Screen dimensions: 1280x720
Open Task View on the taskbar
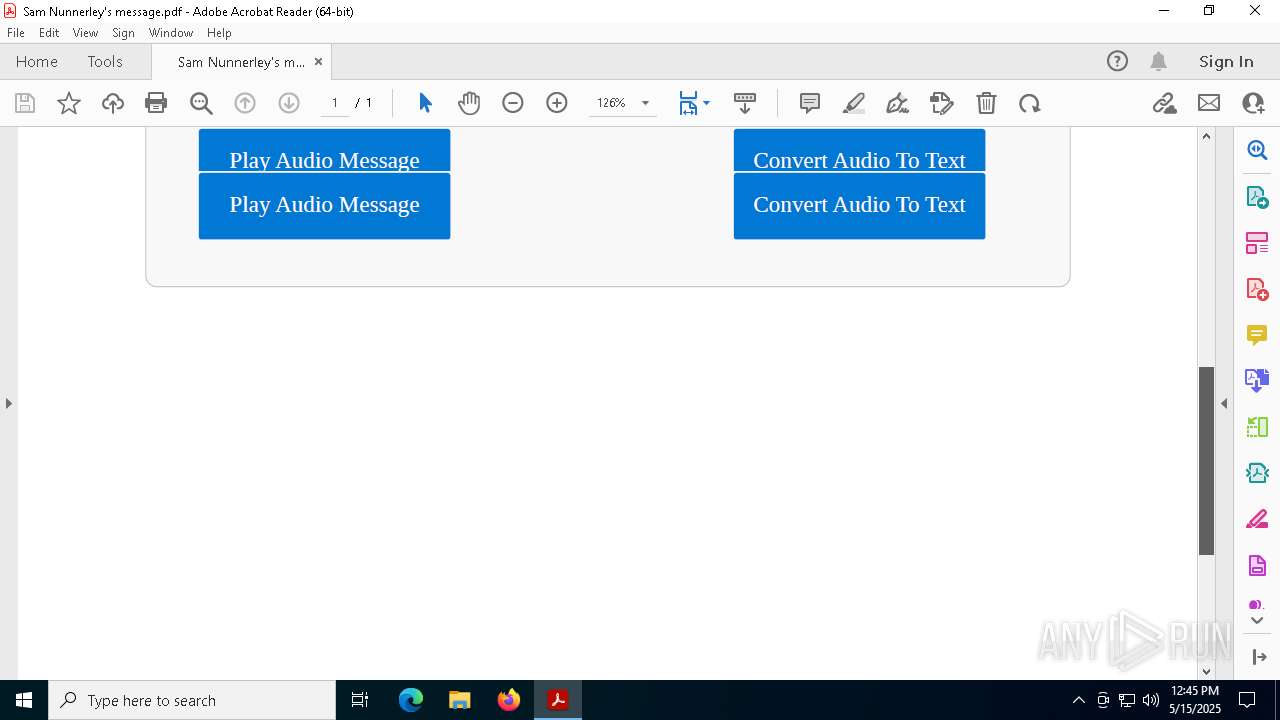tap(360, 700)
